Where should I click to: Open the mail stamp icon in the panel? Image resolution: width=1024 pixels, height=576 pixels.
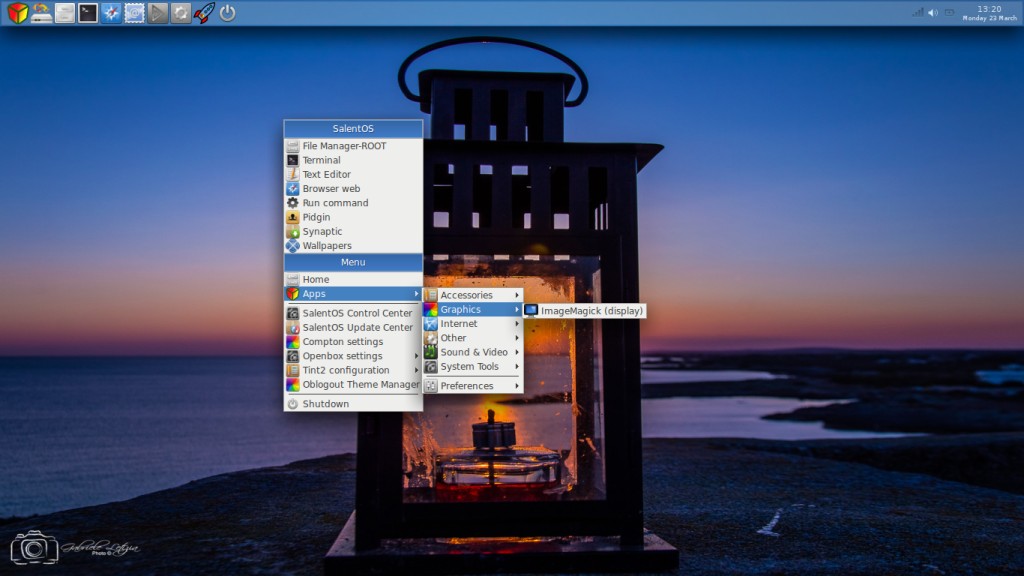(x=134, y=13)
